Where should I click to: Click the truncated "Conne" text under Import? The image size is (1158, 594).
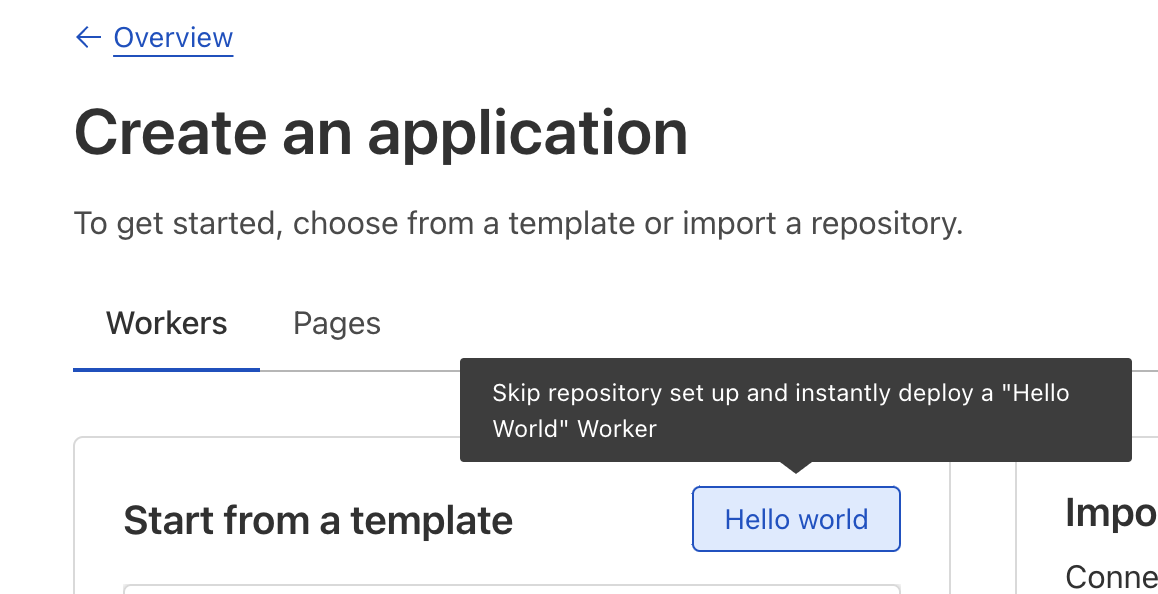[1110, 577]
